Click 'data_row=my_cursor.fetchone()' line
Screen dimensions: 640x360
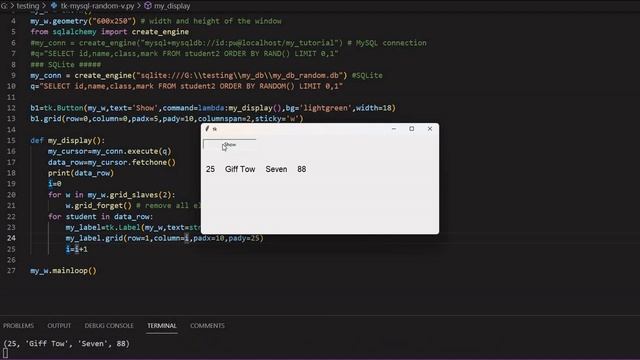point(112,162)
